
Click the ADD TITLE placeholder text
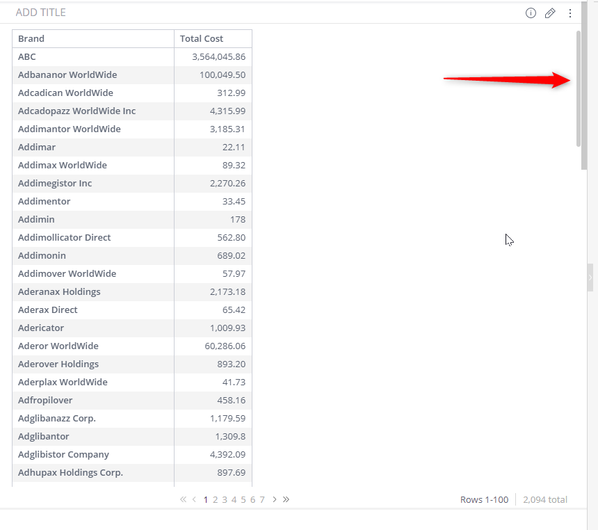[x=40, y=13]
